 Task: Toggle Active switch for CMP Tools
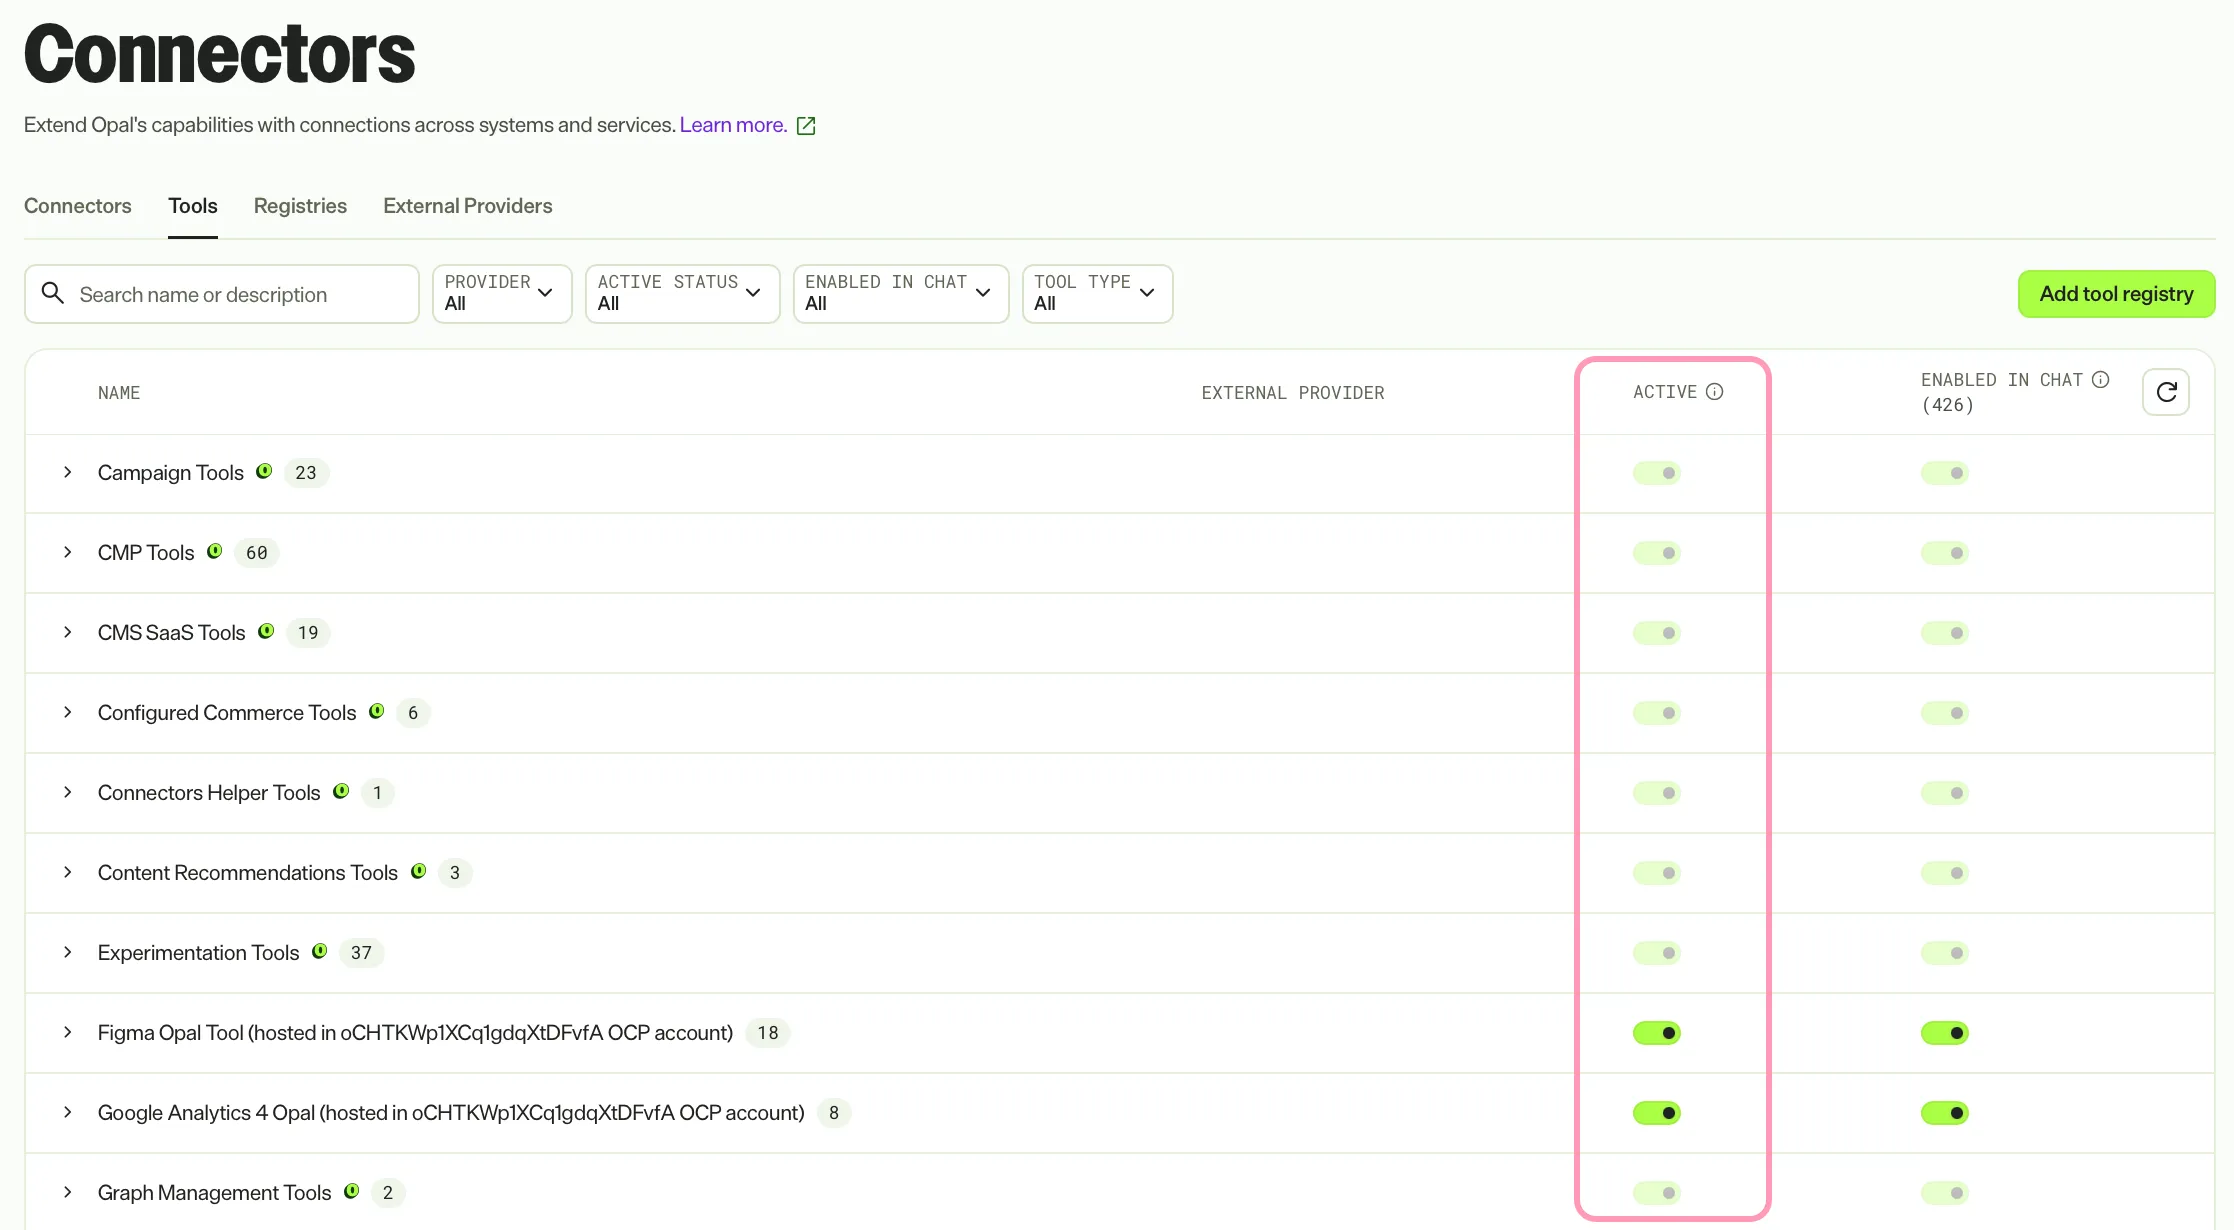pos(1657,553)
